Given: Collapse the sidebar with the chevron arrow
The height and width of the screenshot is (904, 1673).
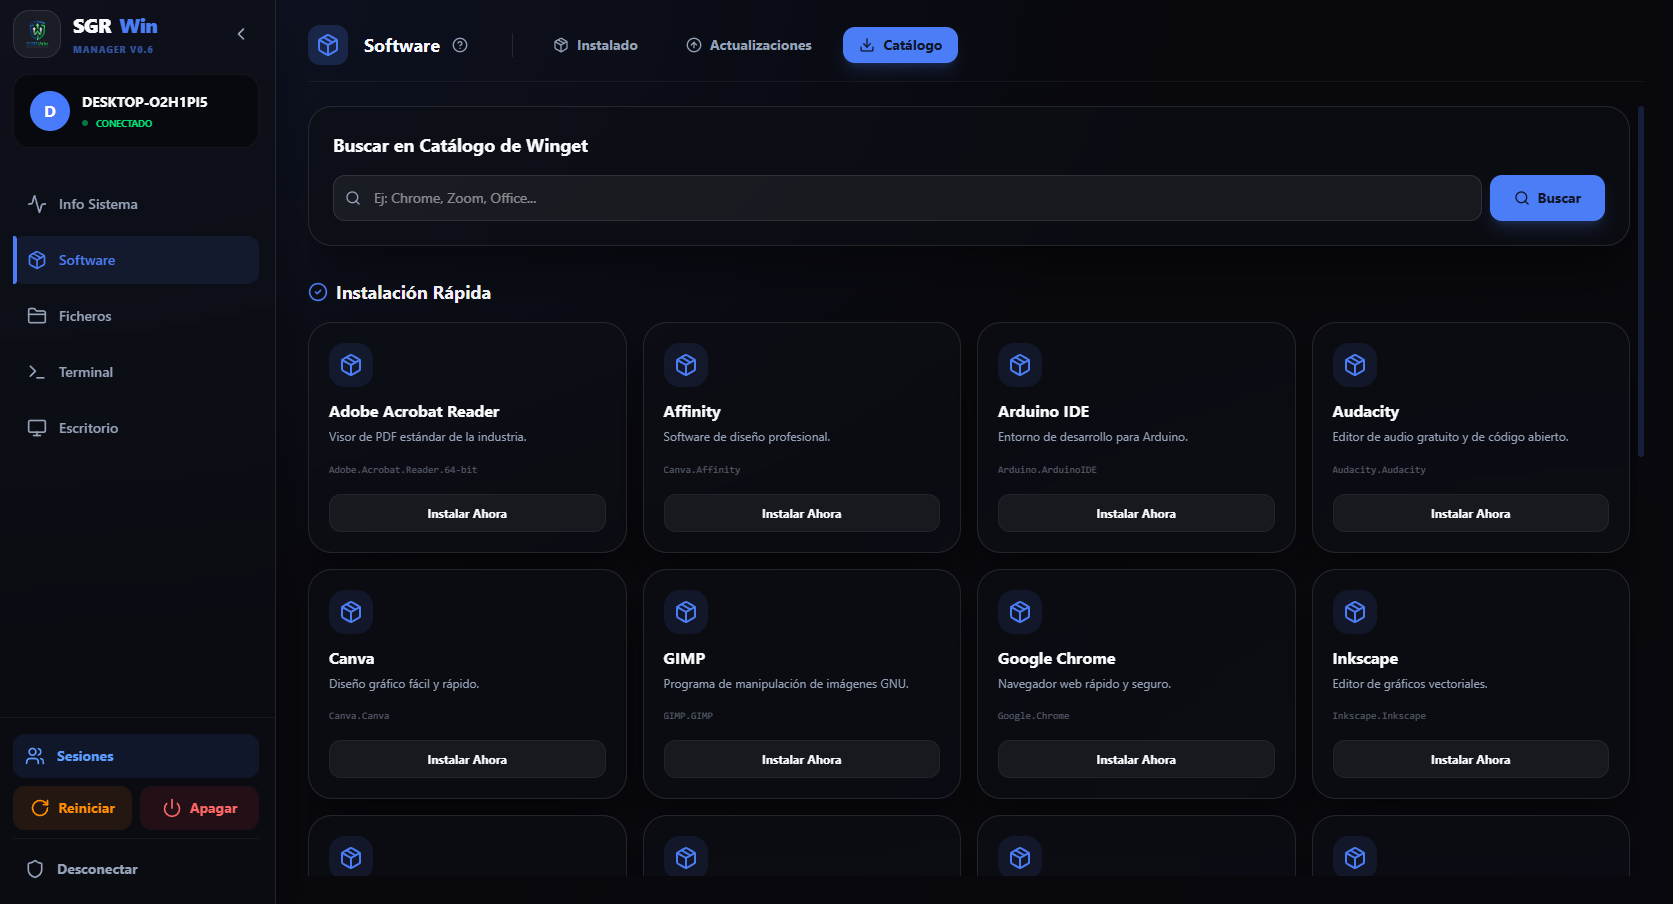Looking at the screenshot, I should point(241,34).
